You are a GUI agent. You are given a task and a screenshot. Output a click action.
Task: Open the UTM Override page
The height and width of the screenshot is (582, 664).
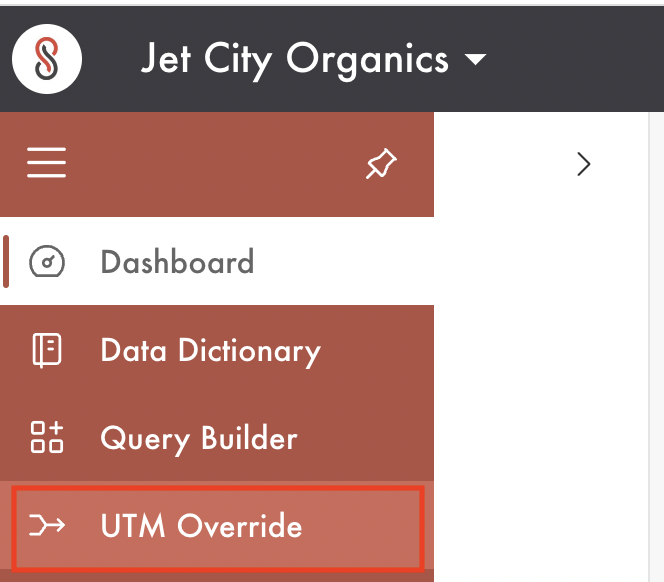217,527
